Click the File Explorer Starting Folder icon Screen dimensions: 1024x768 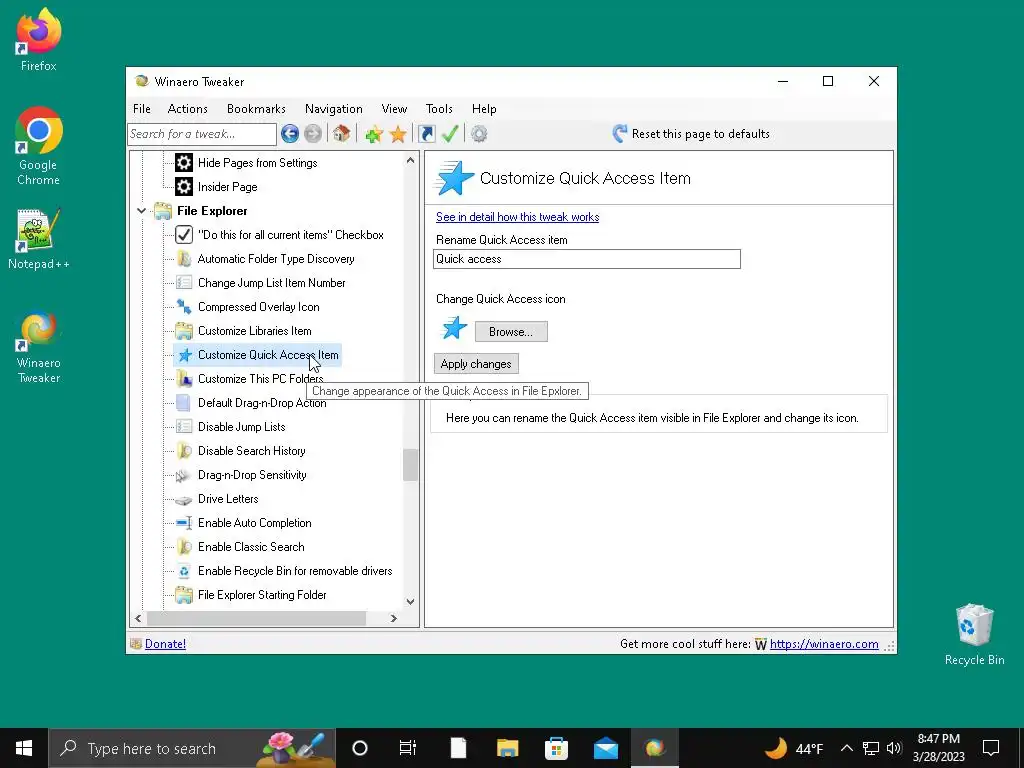pos(184,595)
